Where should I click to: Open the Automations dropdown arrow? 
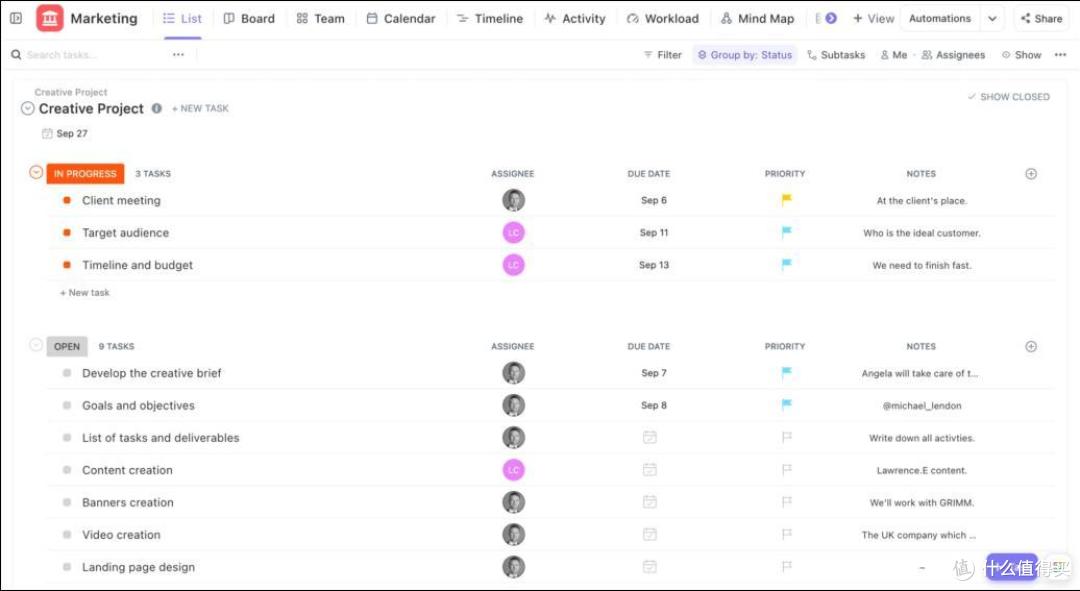click(x=992, y=19)
